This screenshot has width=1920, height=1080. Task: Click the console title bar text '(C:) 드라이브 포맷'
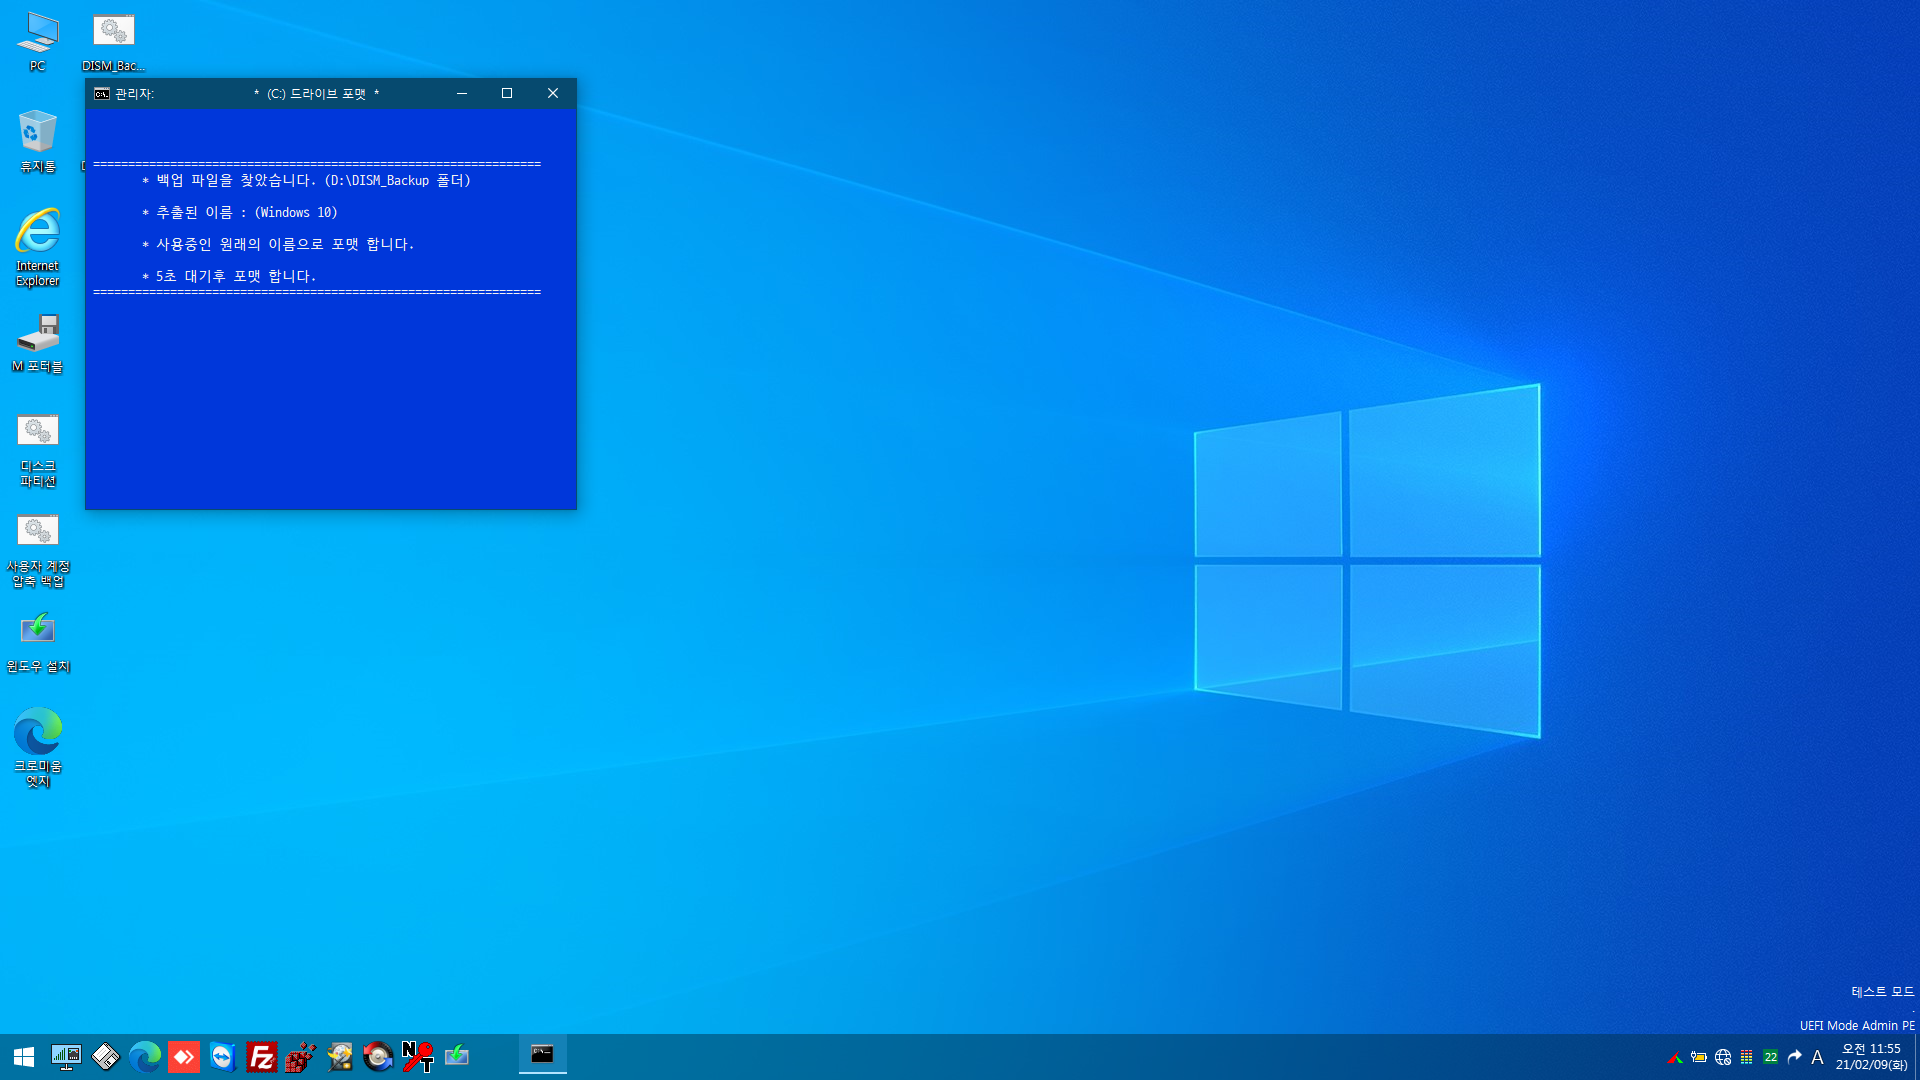pos(316,94)
